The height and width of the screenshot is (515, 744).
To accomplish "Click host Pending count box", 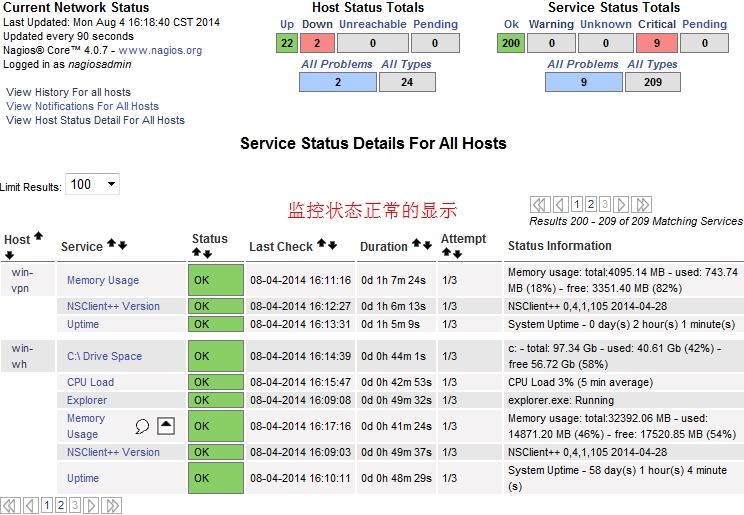I will [x=435, y=43].
